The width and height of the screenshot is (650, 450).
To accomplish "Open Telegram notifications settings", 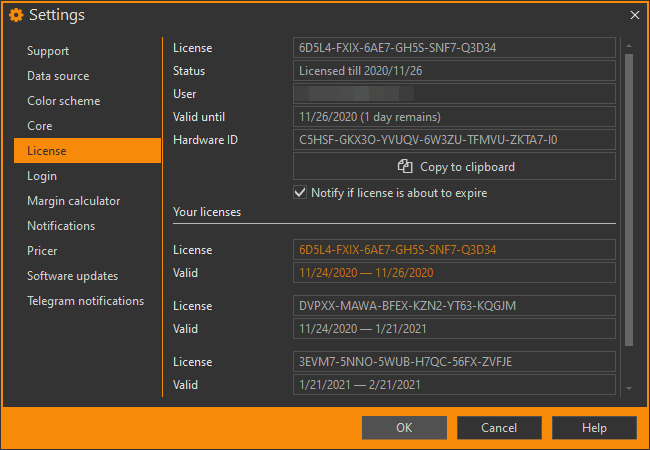I will point(85,301).
